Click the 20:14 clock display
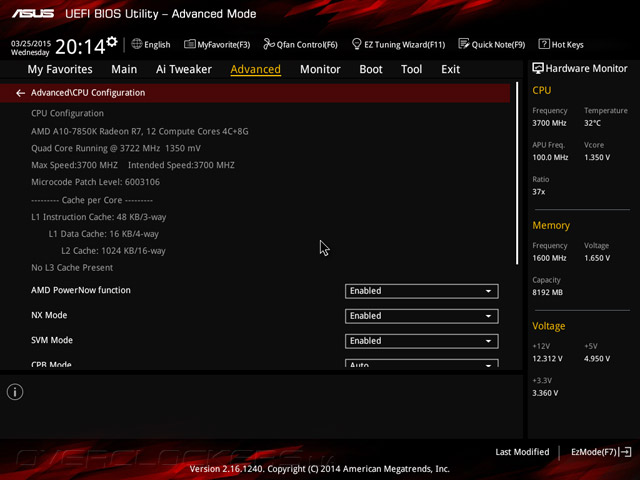This screenshot has height=480, width=640. pyautogui.click(x=80, y=47)
